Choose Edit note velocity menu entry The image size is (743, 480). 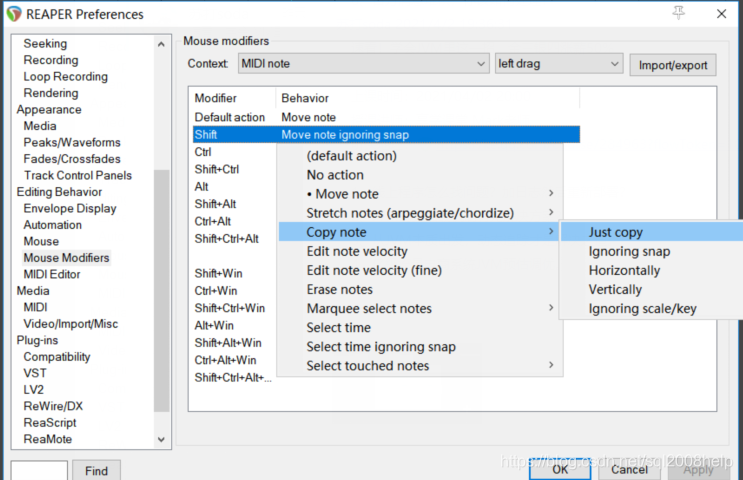(x=420, y=251)
